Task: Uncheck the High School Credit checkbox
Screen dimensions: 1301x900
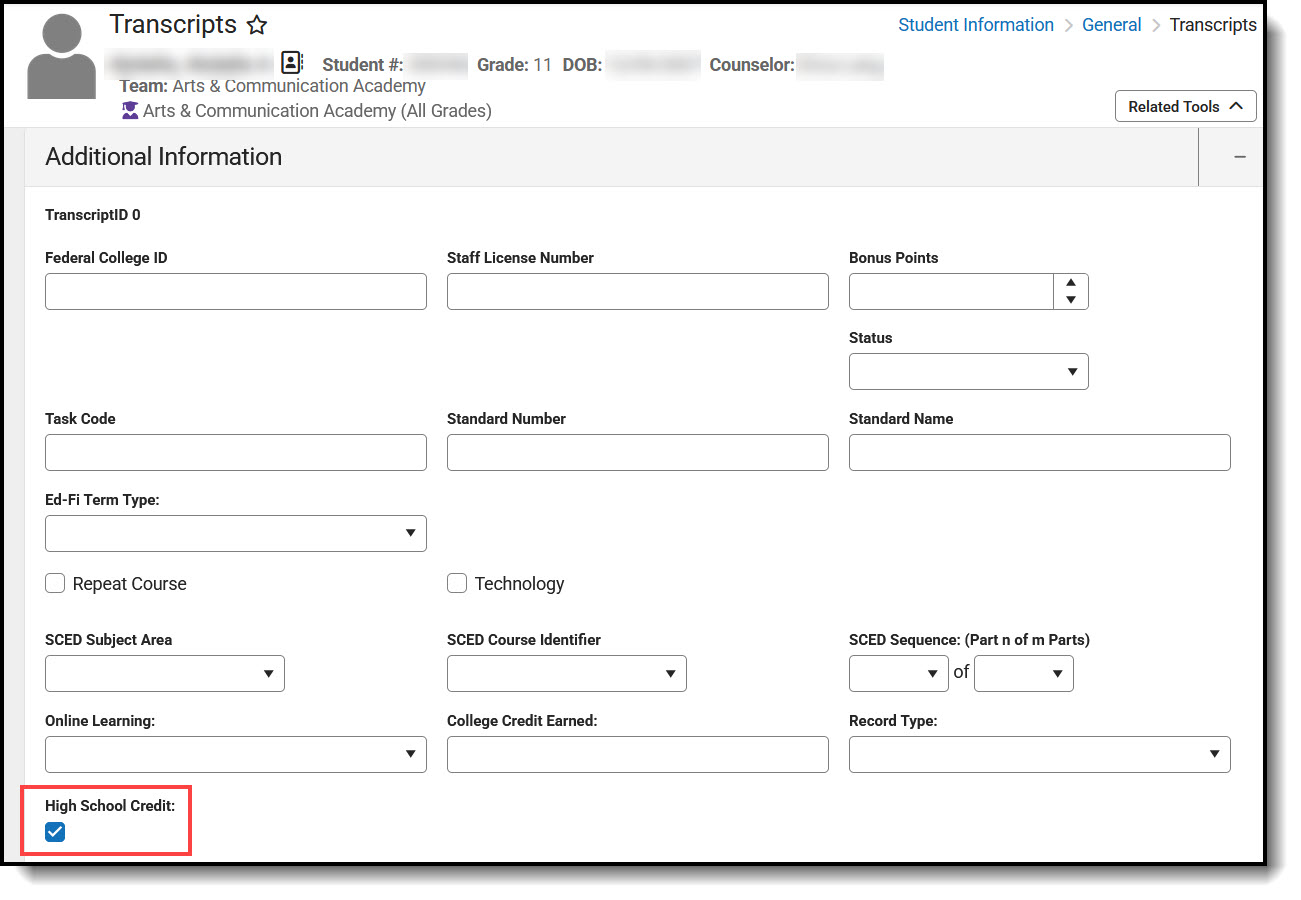Action: click(55, 832)
